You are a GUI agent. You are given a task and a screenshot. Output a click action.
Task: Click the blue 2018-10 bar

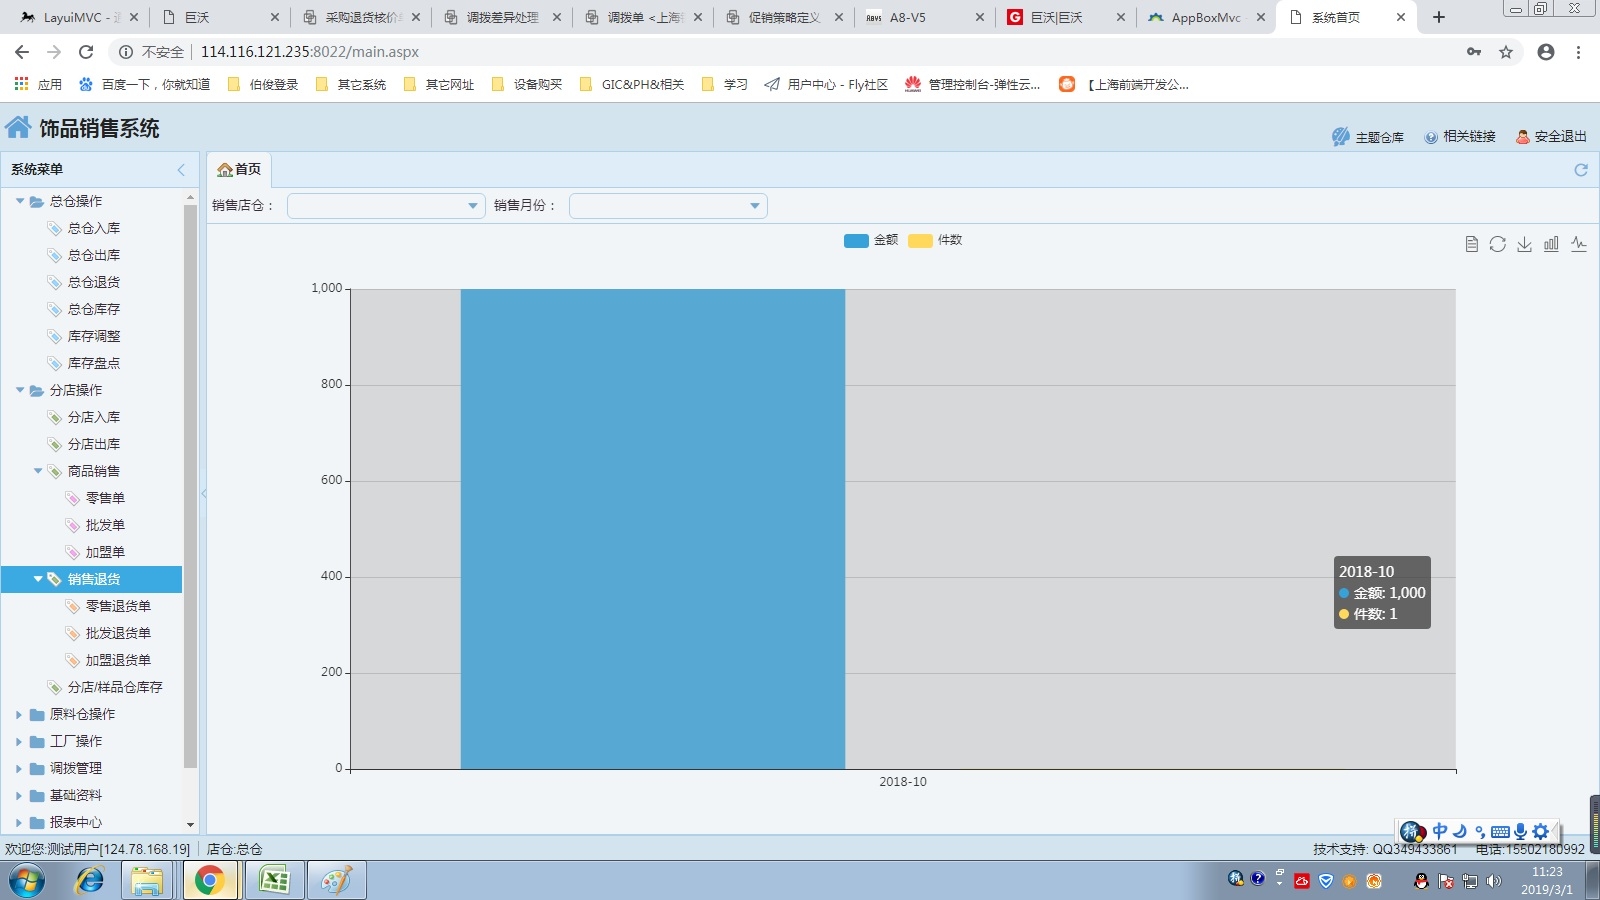[x=652, y=529]
